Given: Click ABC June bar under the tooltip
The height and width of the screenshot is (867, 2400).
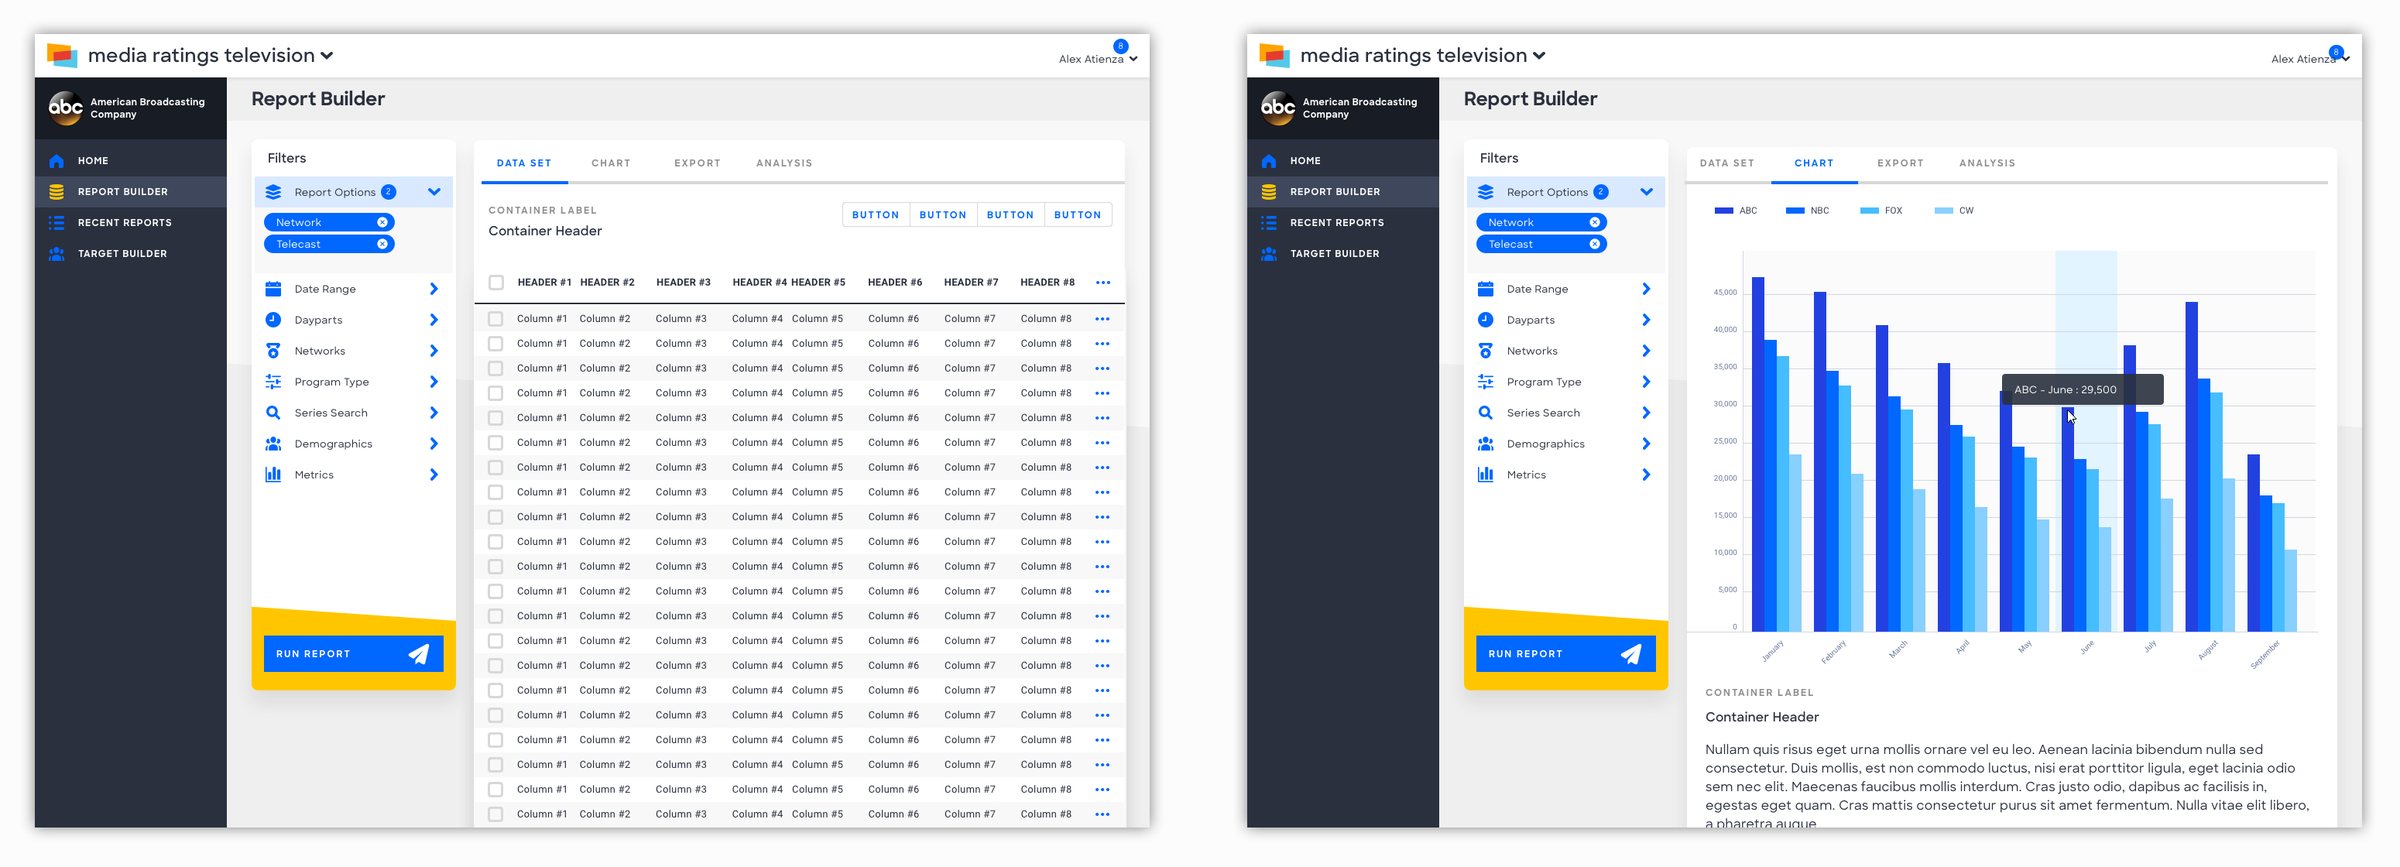Looking at the screenshot, I should tap(2068, 520).
